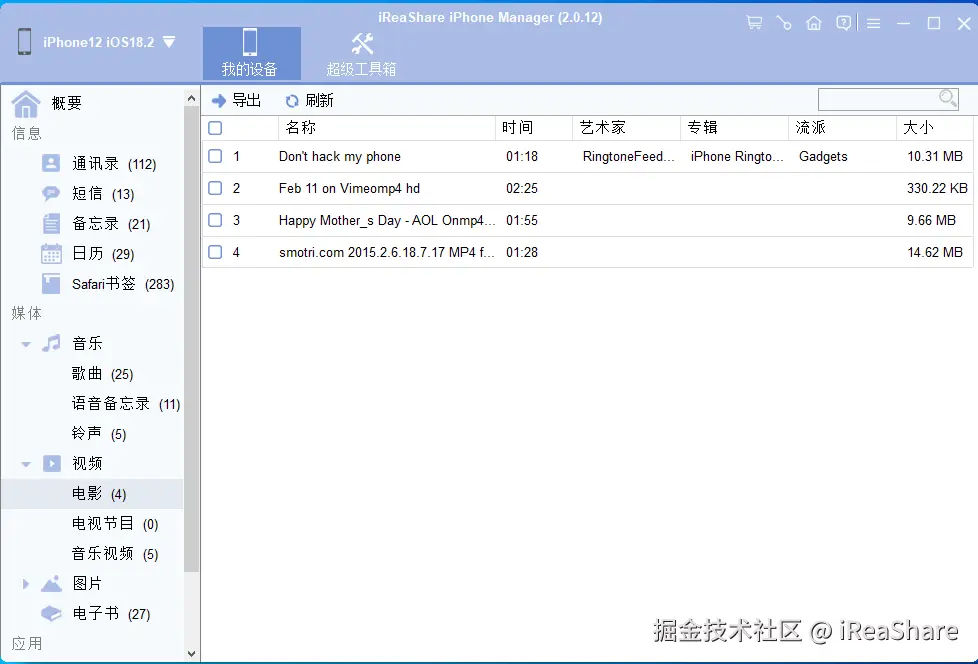Image resolution: width=978 pixels, height=664 pixels.
Task: Sort by the 专辑 column header
Action: coord(734,127)
